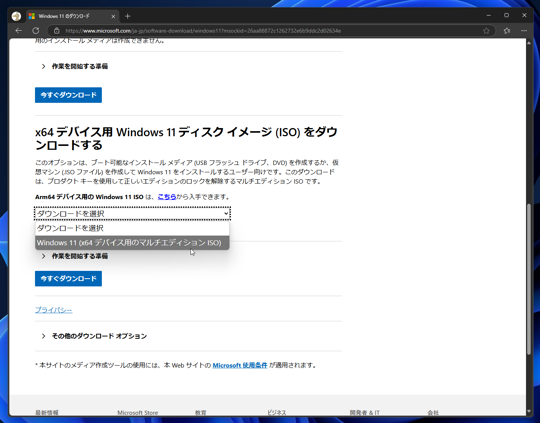
Task: Open the Microsoft 使用条件 link
Action: tap(240, 365)
